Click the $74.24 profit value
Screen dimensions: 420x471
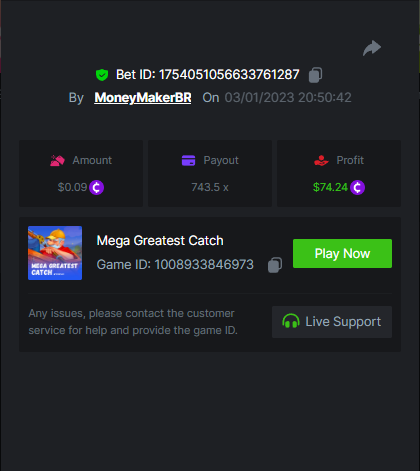(330, 187)
